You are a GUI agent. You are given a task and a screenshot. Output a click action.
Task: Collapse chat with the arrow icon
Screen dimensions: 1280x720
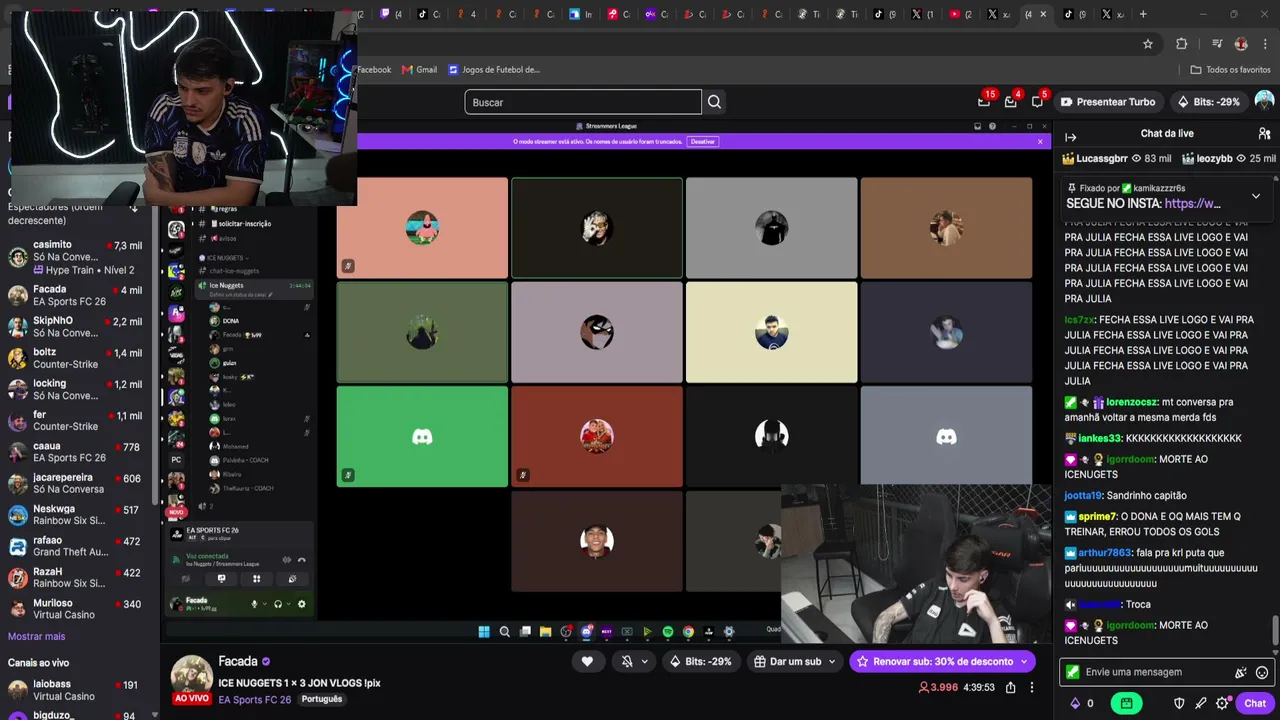tap(1070, 137)
